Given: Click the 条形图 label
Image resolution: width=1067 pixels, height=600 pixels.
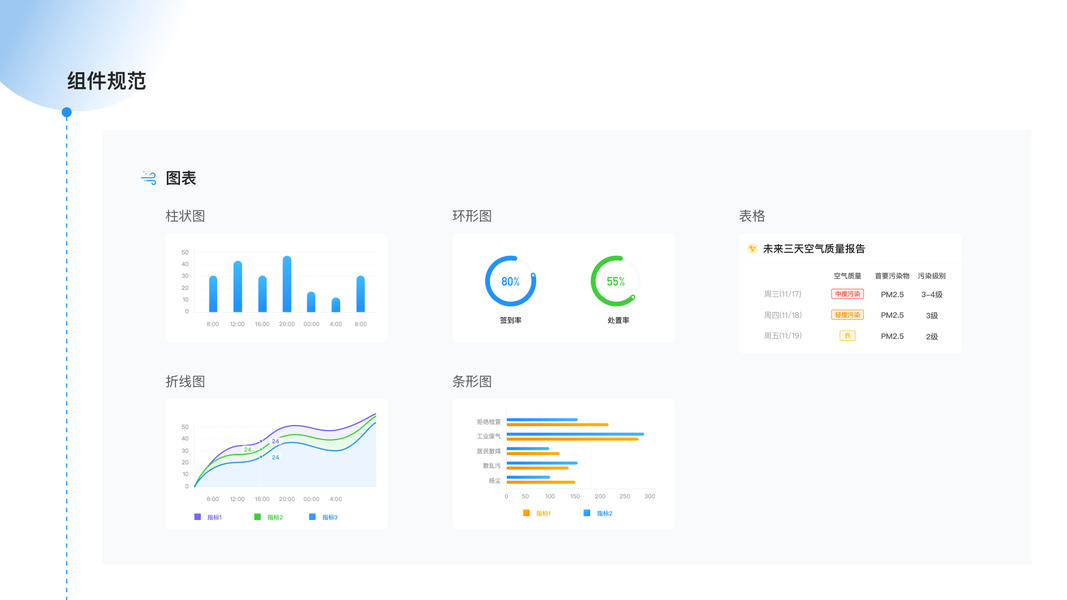Looking at the screenshot, I should point(472,382).
